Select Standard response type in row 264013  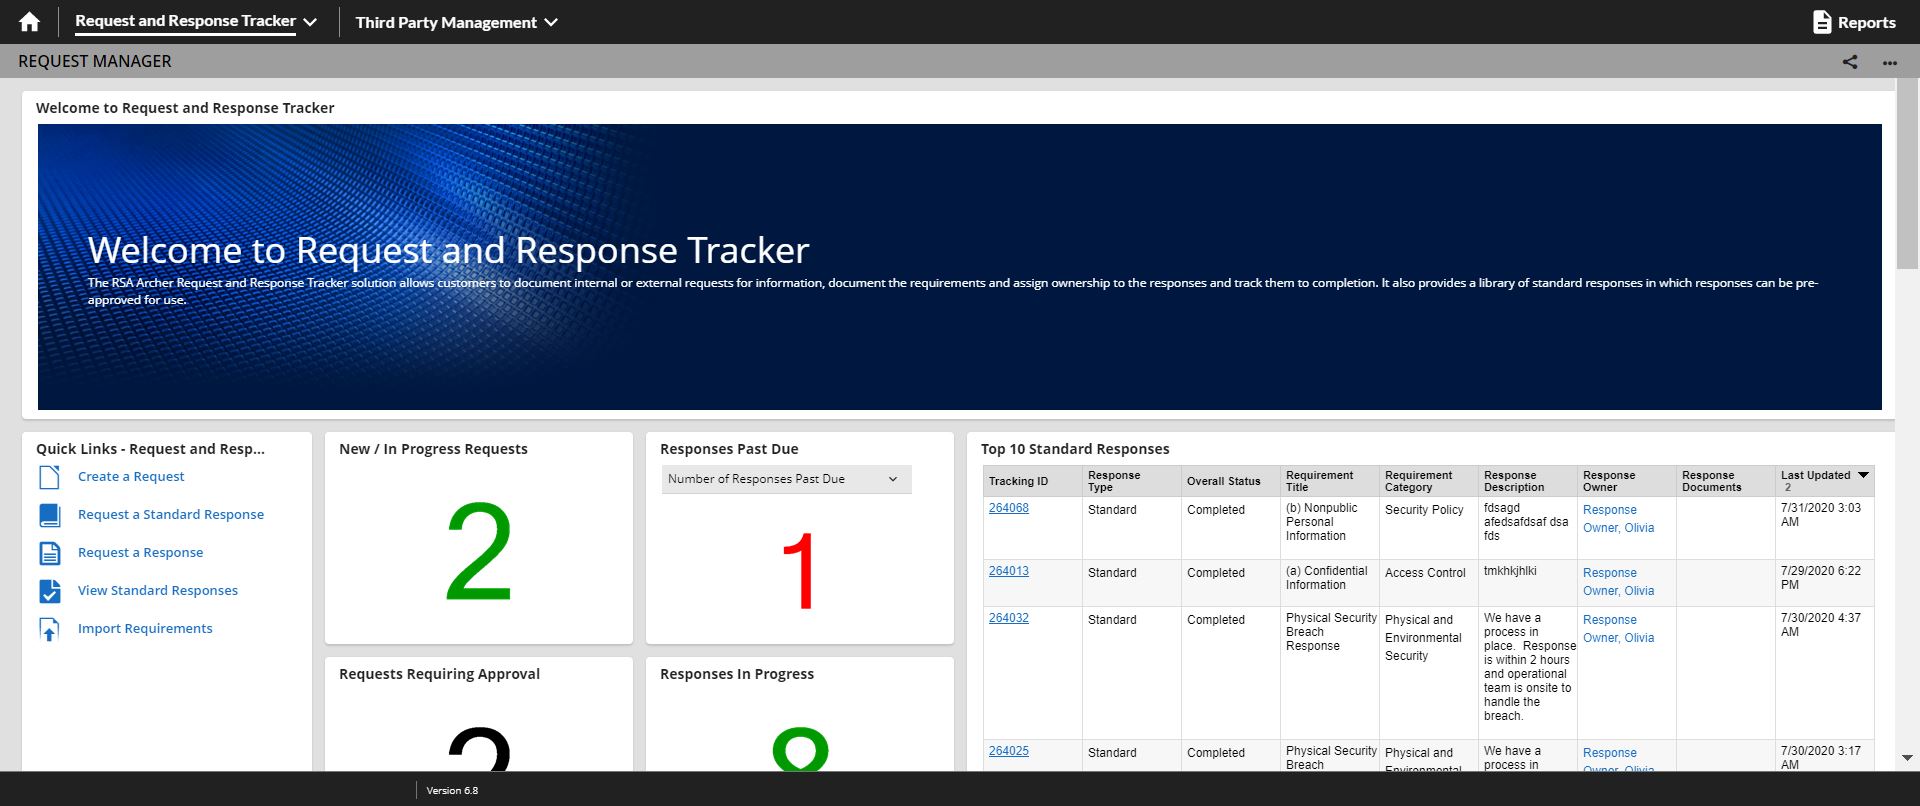[x=1112, y=573]
